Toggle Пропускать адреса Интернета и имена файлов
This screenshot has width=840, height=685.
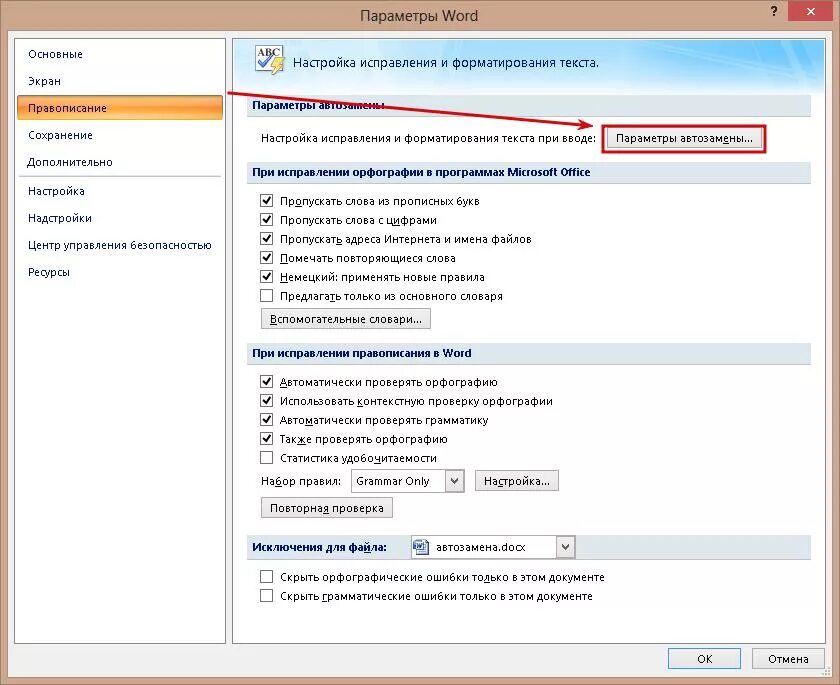(x=266, y=238)
